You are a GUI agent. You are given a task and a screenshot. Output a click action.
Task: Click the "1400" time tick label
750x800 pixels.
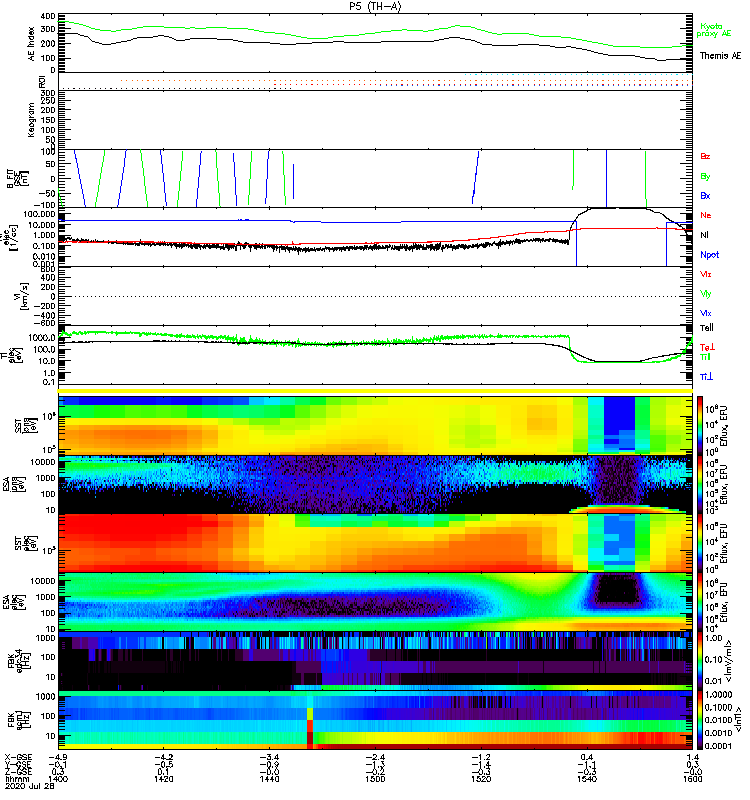tap(58, 779)
